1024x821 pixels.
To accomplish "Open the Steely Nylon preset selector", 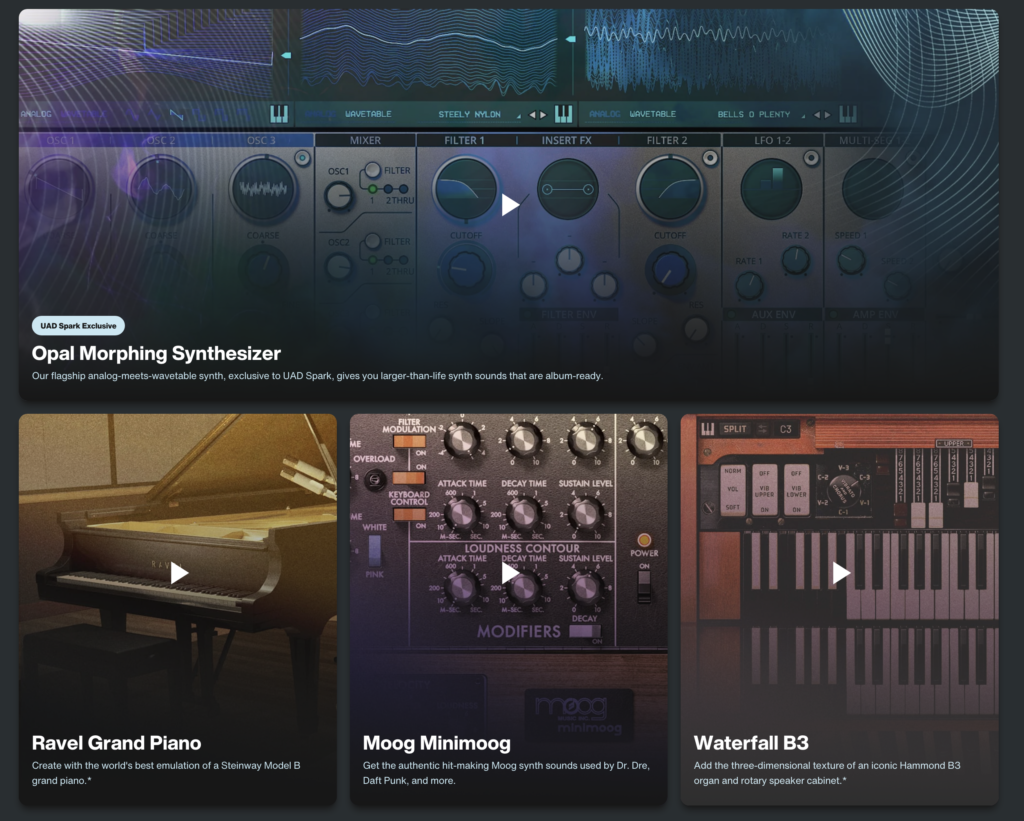I will [x=469, y=114].
